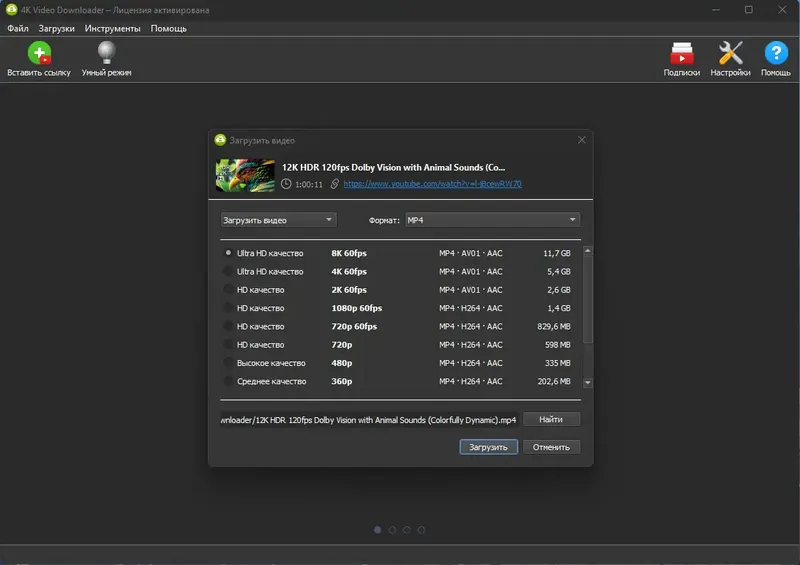The width and height of the screenshot is (800, 565).
Task: Click the 5,4 GB size value
Action: [x=559, y=272]
